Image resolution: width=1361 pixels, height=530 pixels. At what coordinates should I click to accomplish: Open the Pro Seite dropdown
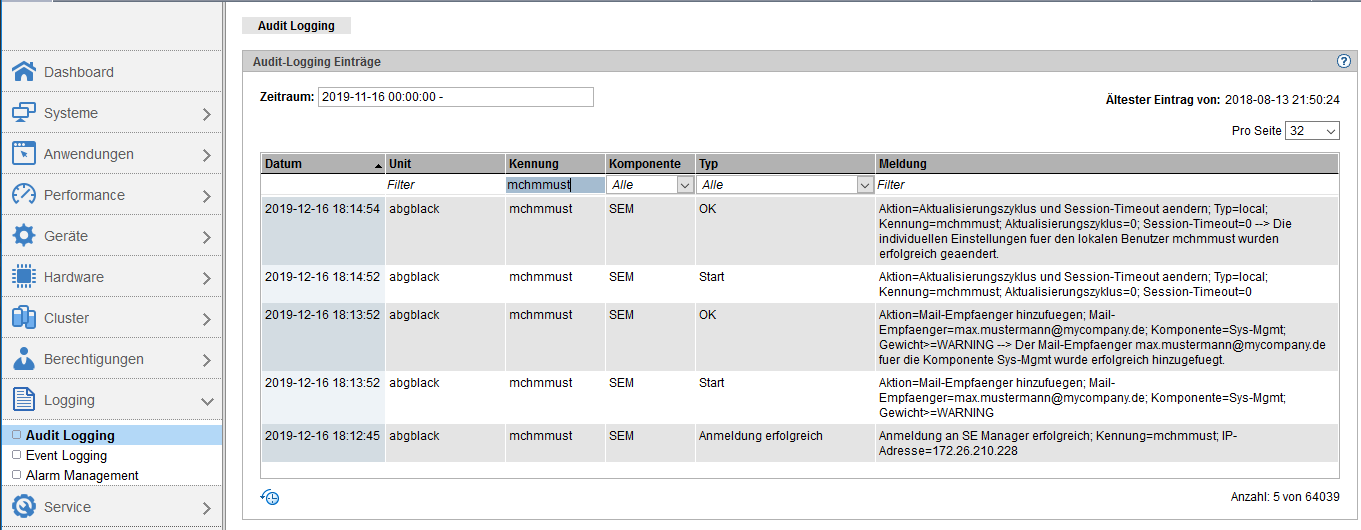click(x=1313, y=131)
